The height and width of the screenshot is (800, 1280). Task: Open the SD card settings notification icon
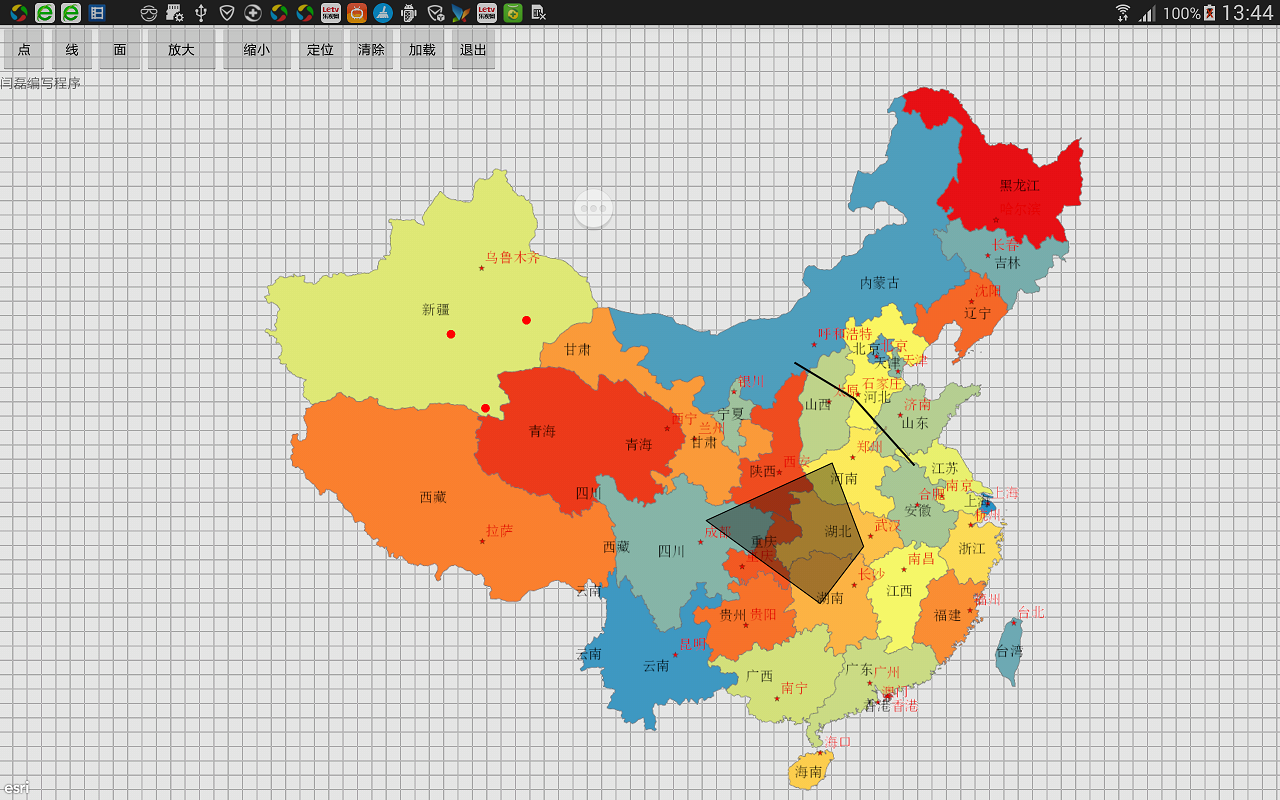point(175,13)
